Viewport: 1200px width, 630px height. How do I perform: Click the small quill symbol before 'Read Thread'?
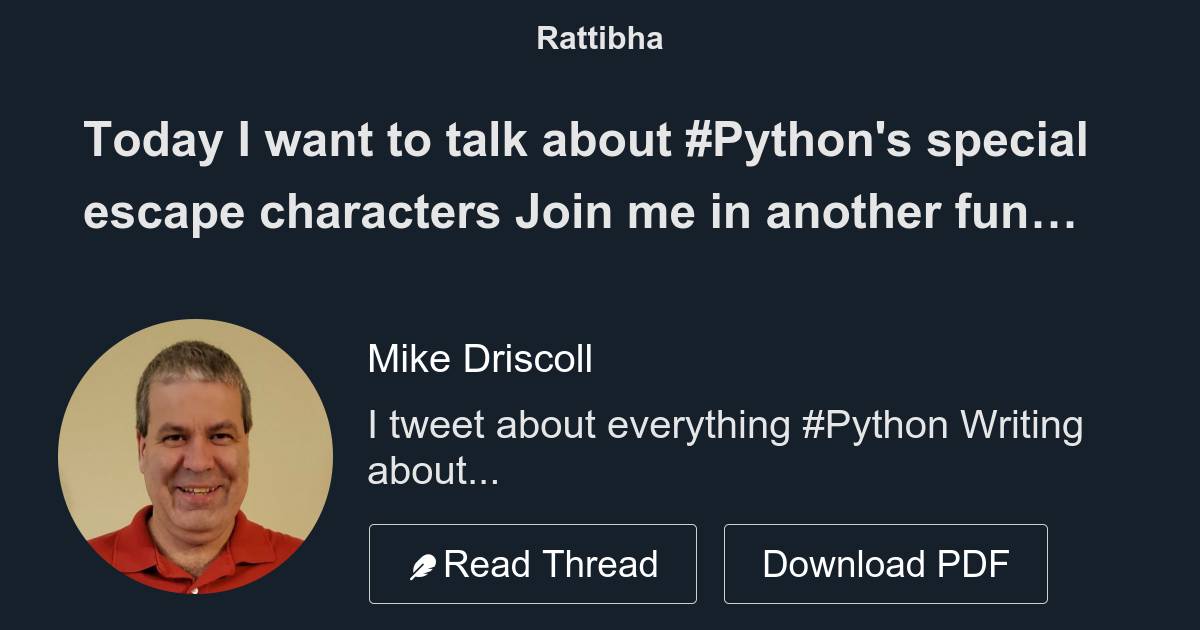pyautogui.click(x=424, y=563)
